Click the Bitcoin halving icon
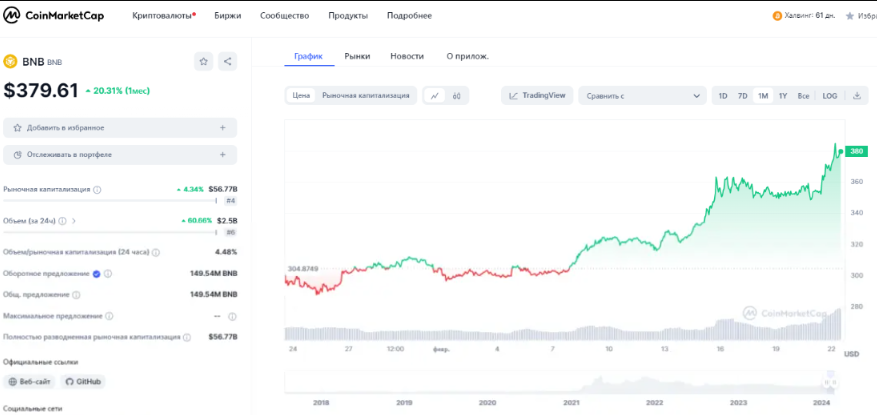Image resolution: width=877 pixels, height=415 pixels. [x=777, y=16]
